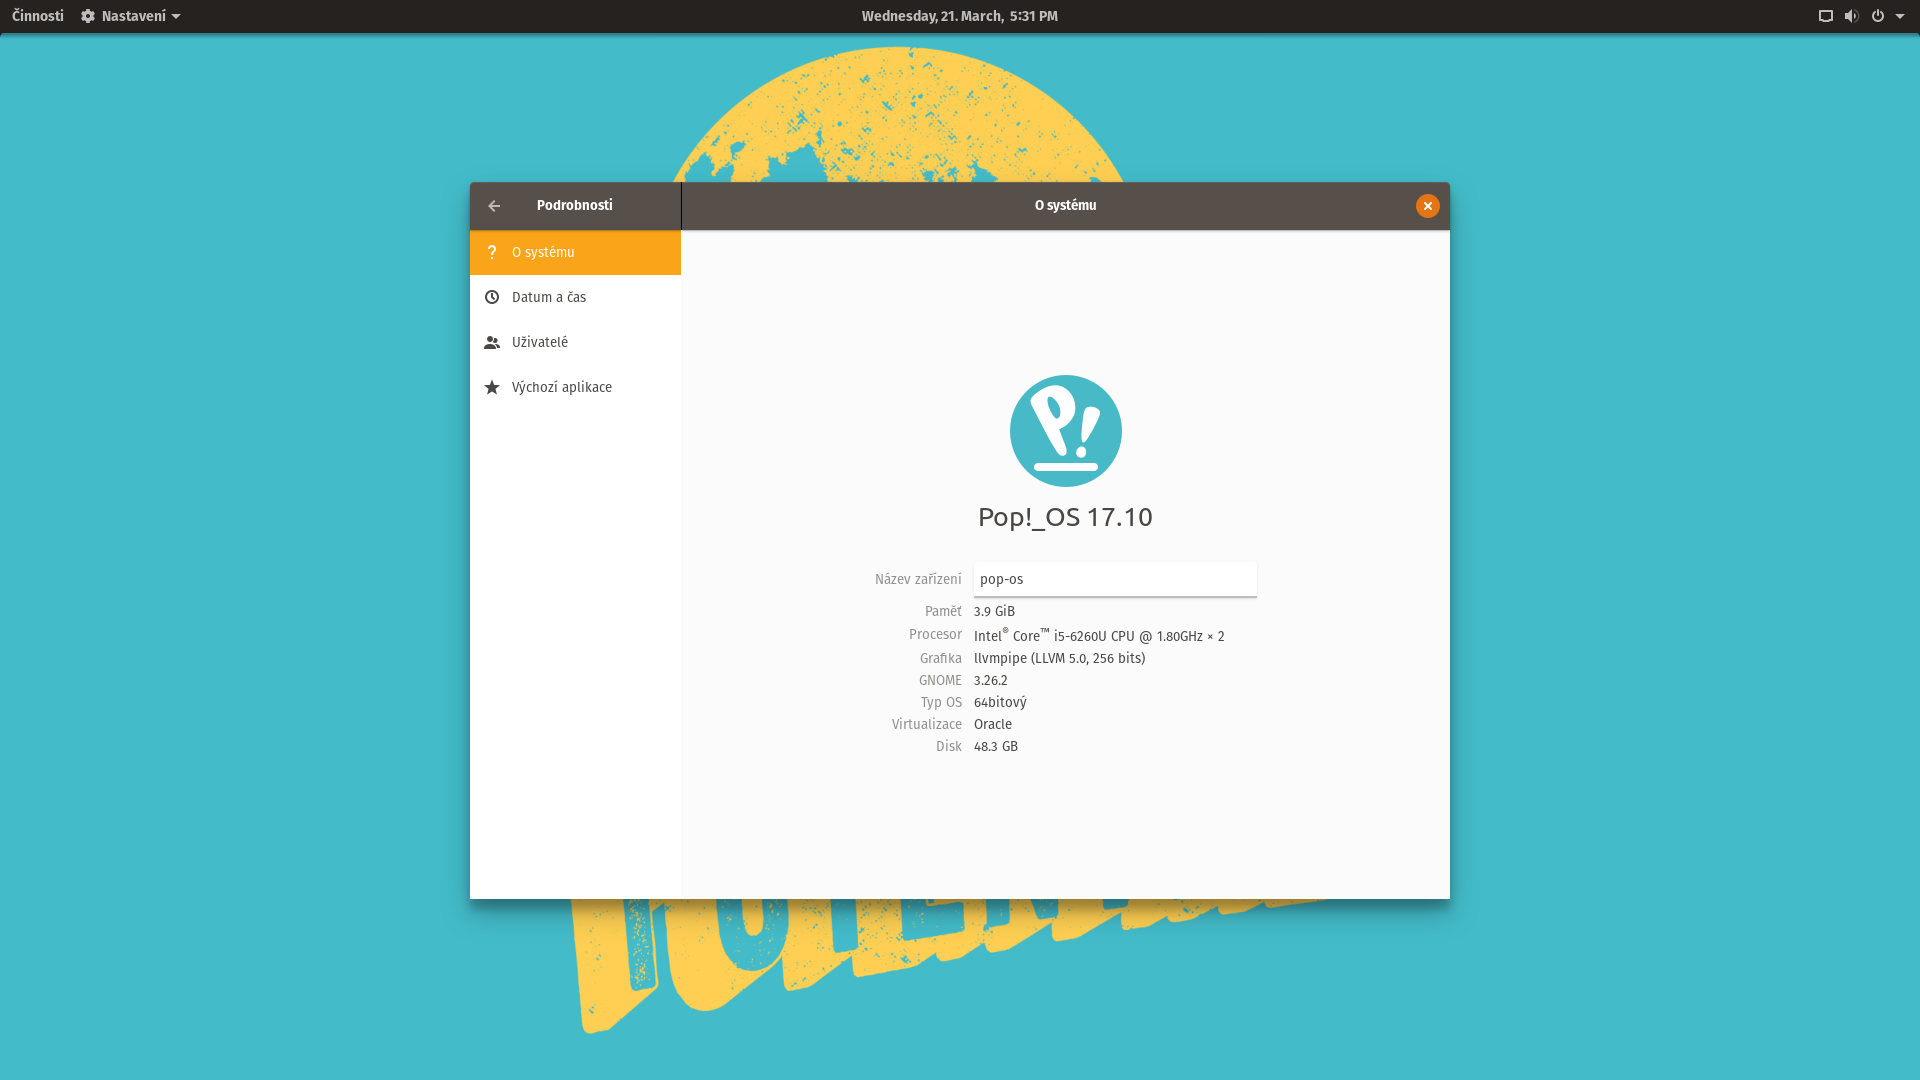Click the OS type value 64bitový

pyautogui.click(x=1000, y=702)
